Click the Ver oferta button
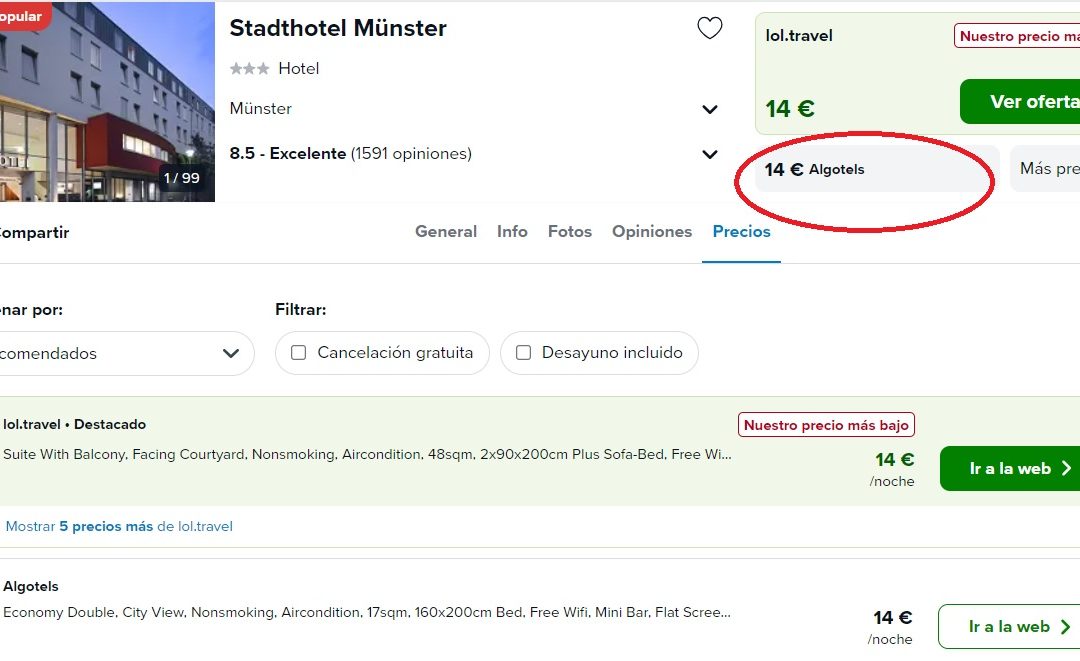The width and height of the screenshot is (1080, 661). click(1019, 101)
